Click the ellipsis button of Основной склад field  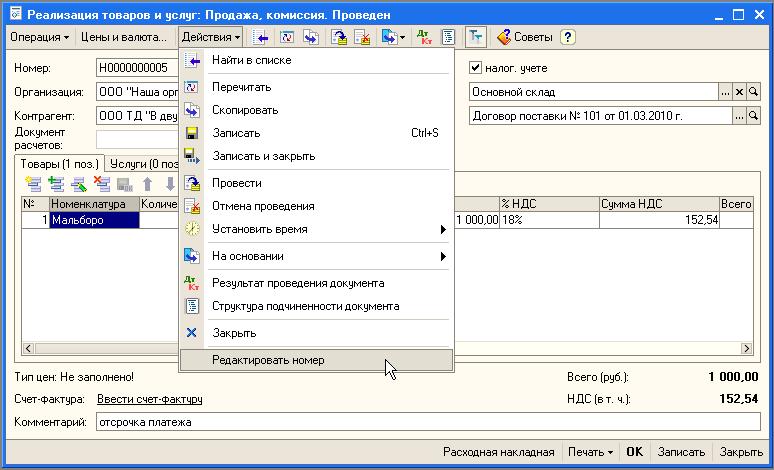(725, 92)
